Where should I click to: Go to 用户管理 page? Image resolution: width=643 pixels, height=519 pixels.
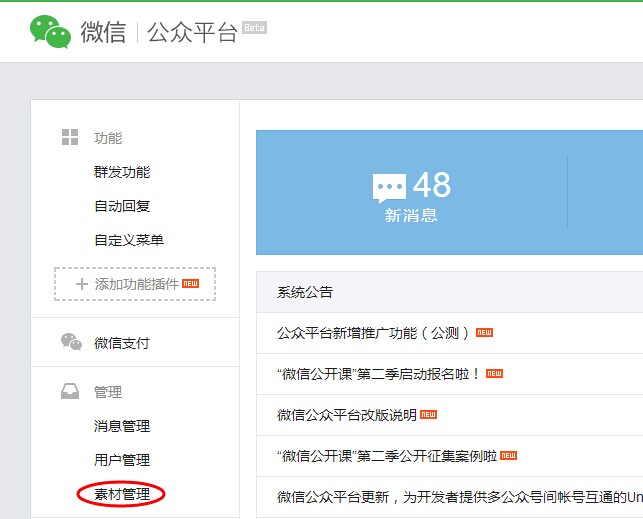(122, 460)
